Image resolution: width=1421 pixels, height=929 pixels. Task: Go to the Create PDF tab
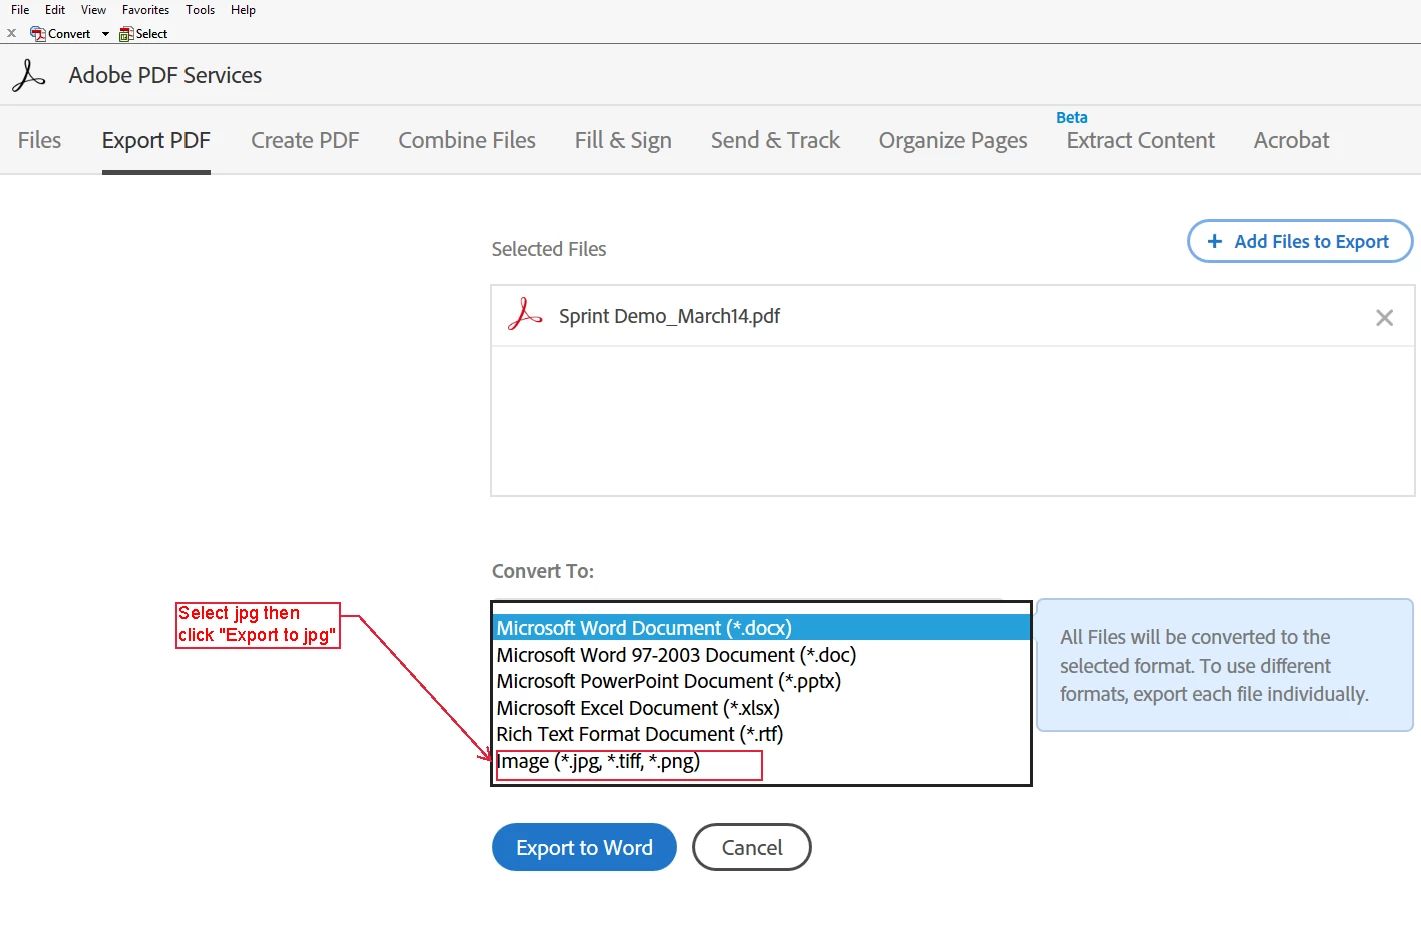click(305, 140)
